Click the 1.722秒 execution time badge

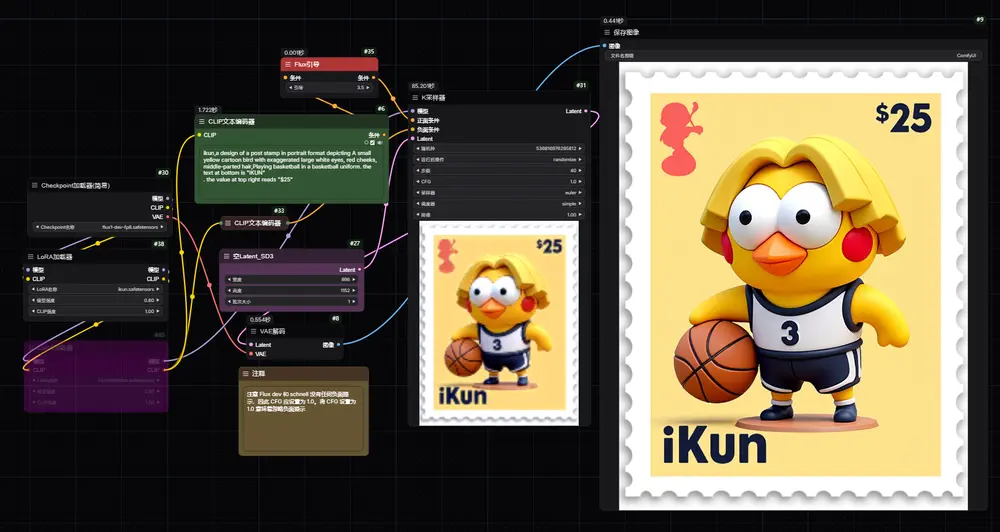[x=209, y=109]
